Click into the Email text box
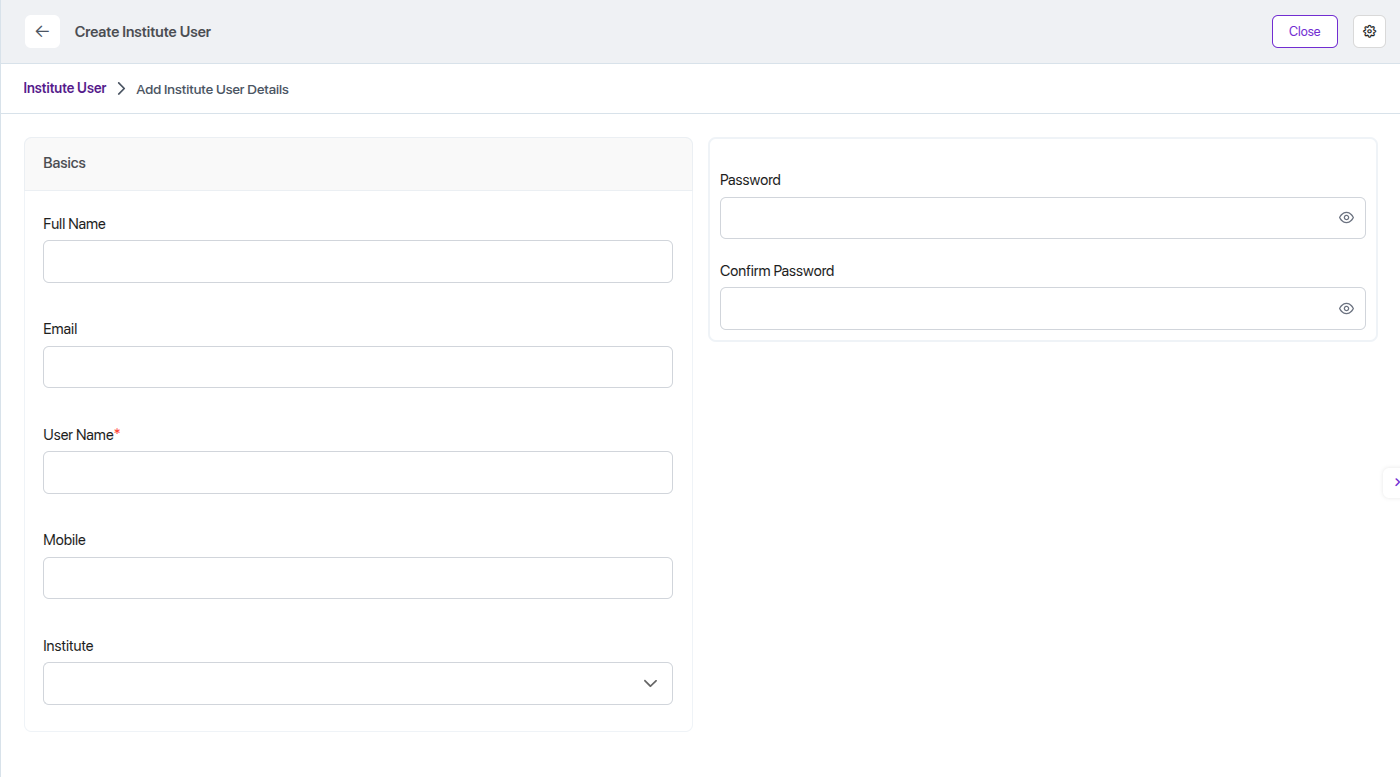 [357, 367]
